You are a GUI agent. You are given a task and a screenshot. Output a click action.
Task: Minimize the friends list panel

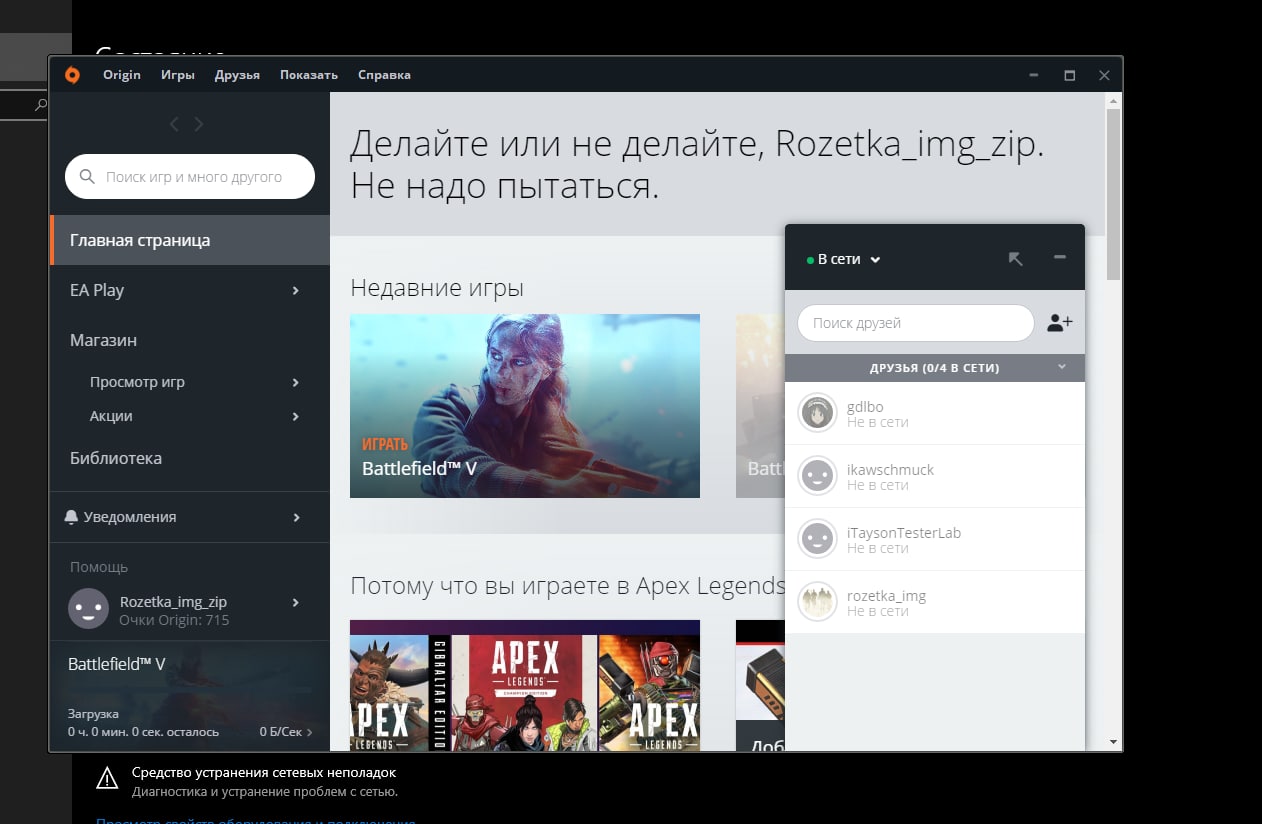[1060, 258]
